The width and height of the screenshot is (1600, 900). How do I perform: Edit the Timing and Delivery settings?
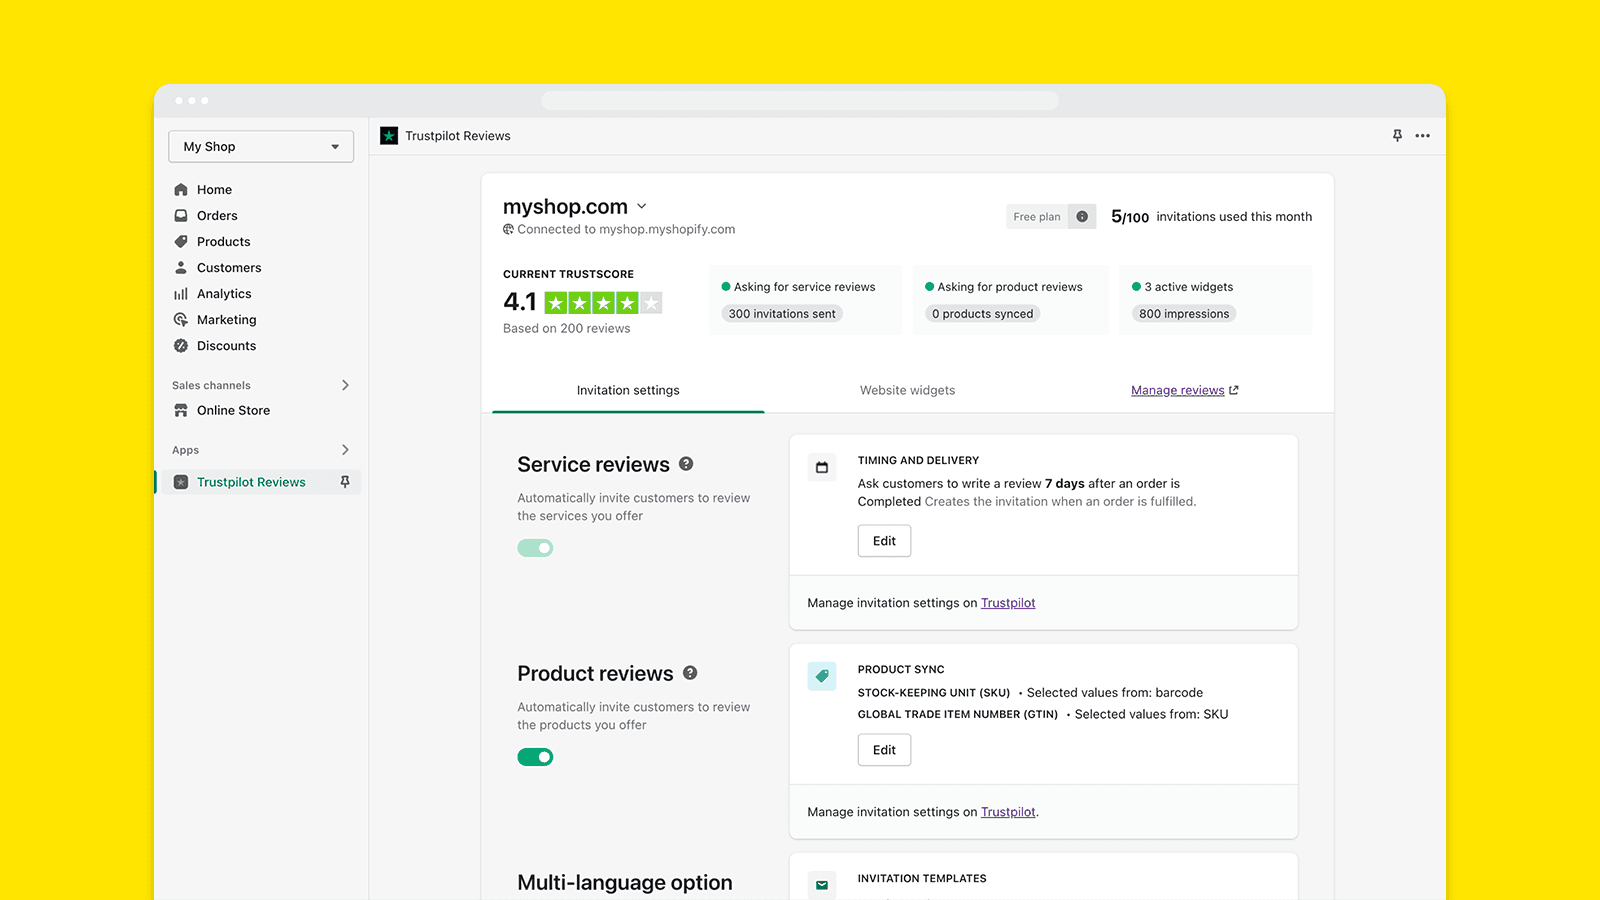point(883,540)
